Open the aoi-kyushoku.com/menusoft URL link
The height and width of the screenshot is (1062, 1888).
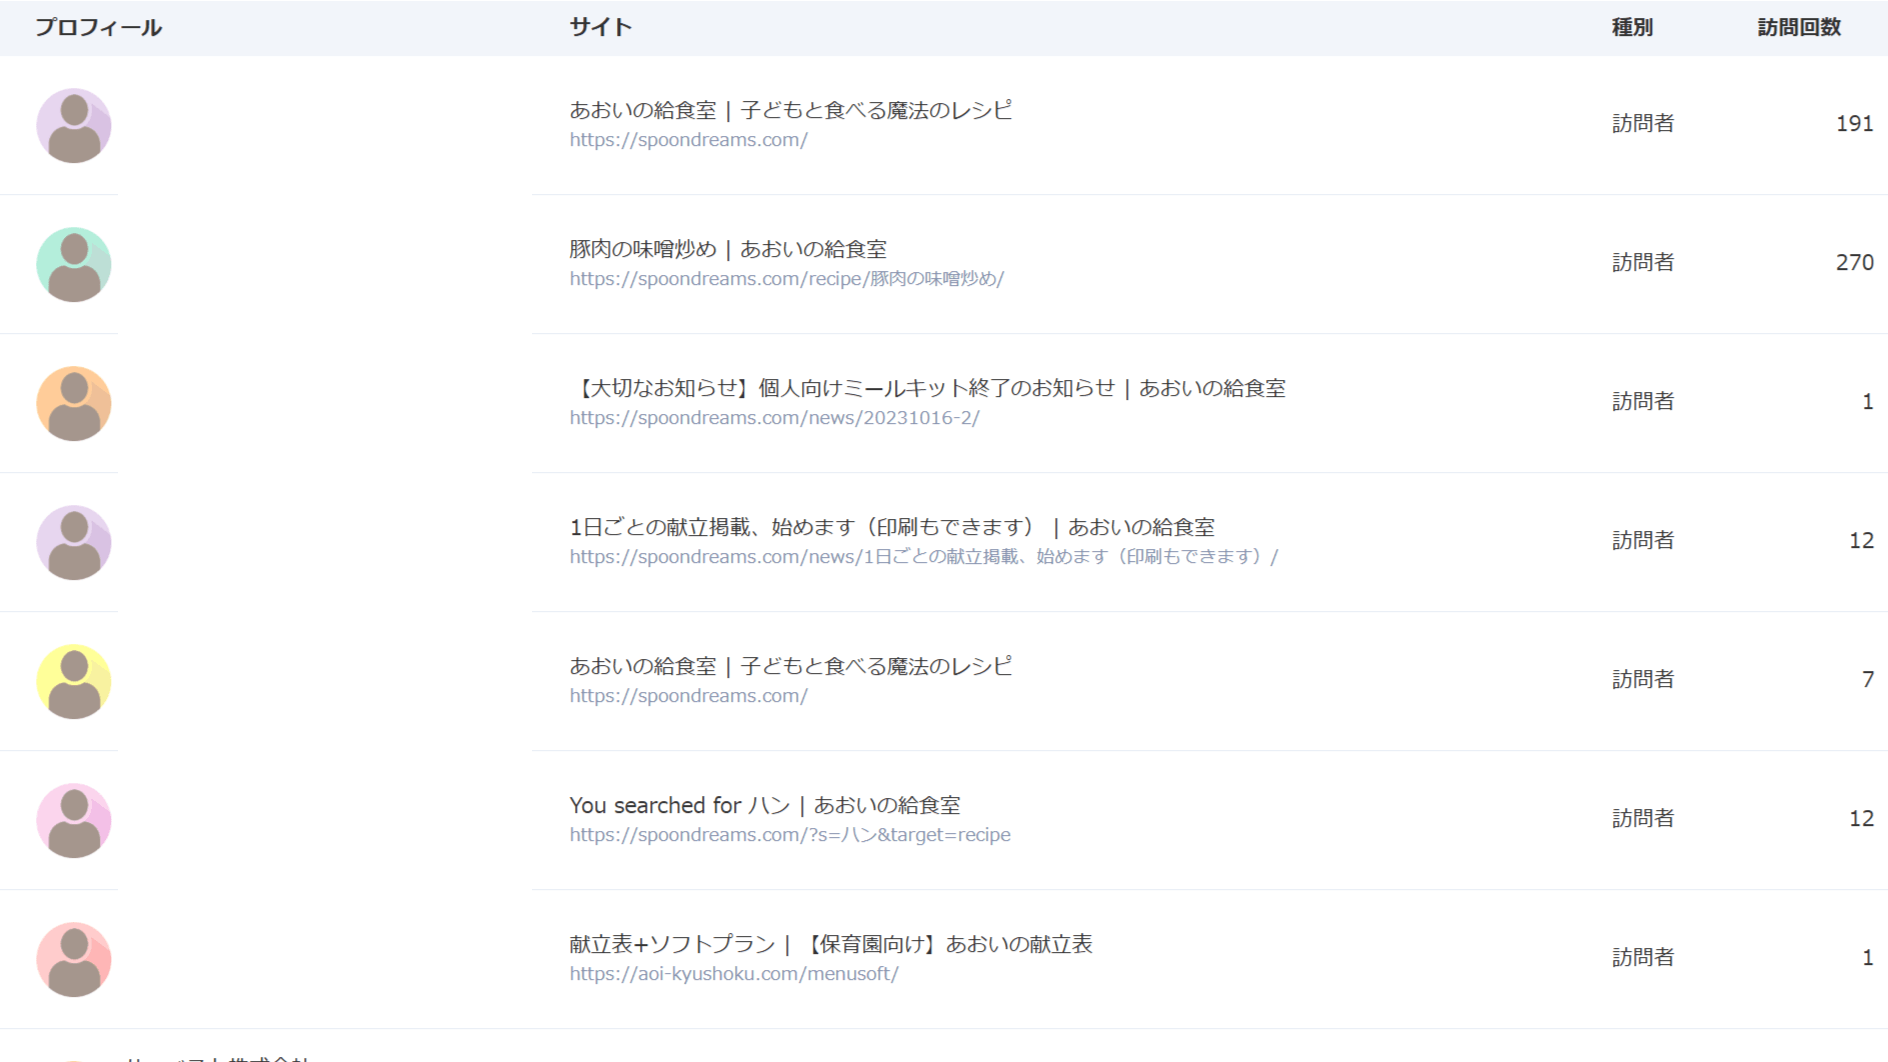[733, 974]
